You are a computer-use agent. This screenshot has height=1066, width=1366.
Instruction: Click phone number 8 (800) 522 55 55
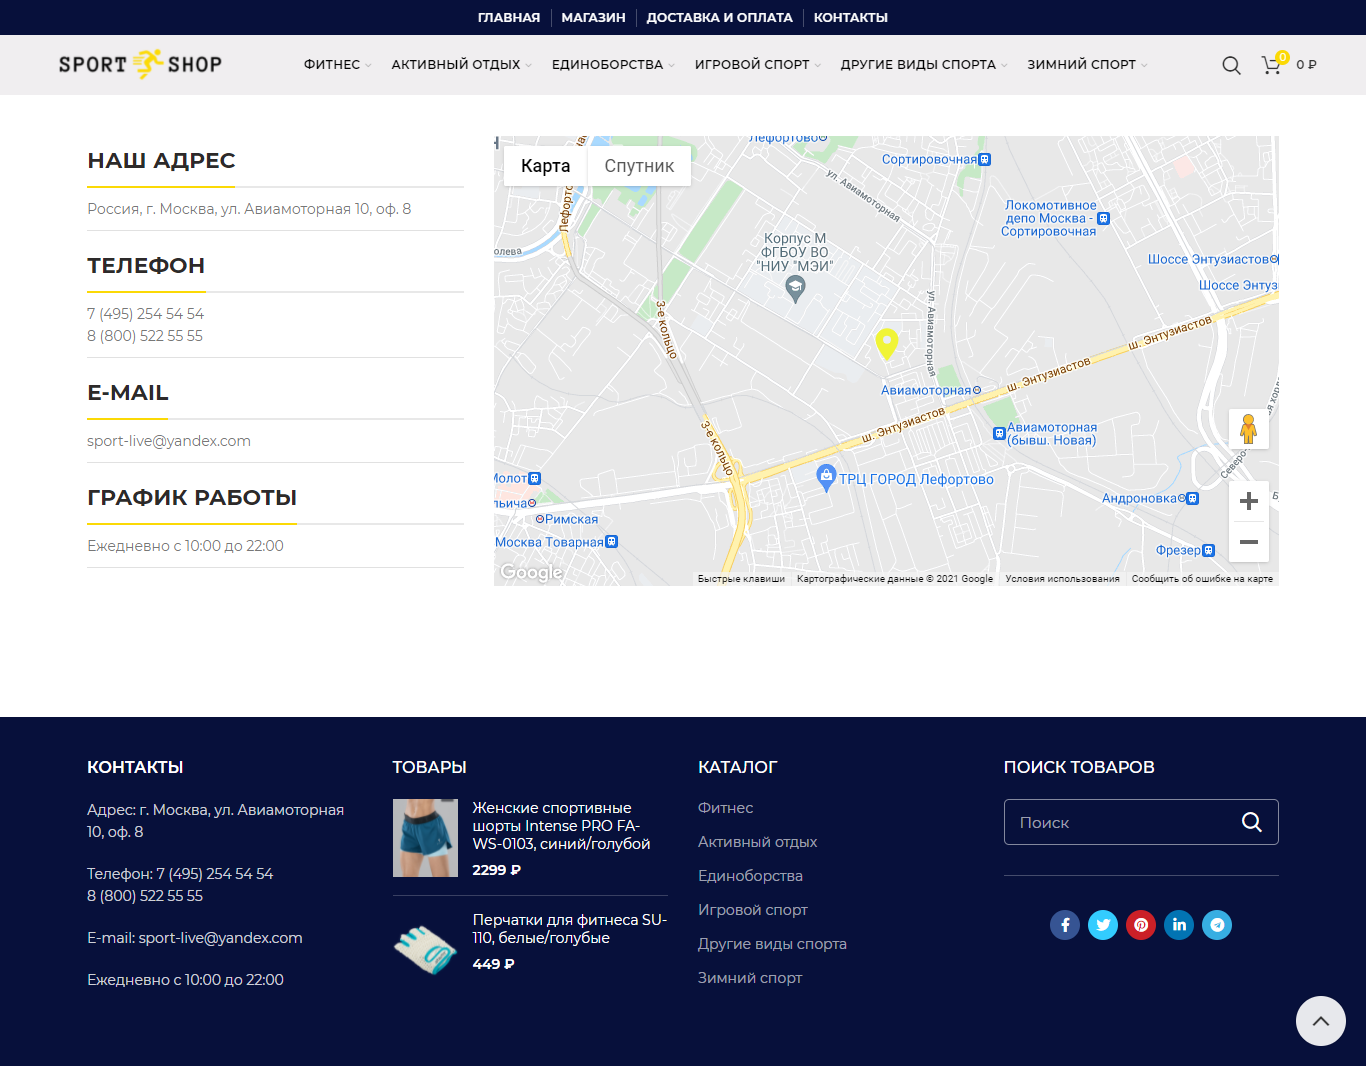(145, 336)
